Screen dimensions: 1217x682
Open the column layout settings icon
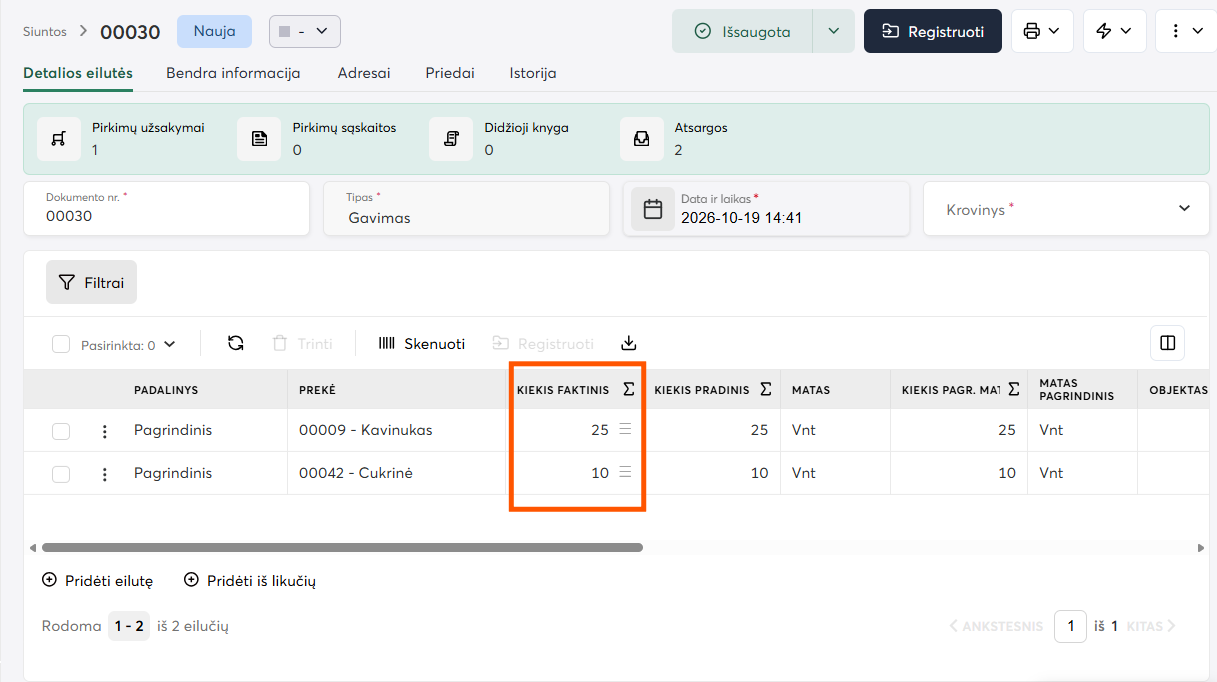(1167, 343)
